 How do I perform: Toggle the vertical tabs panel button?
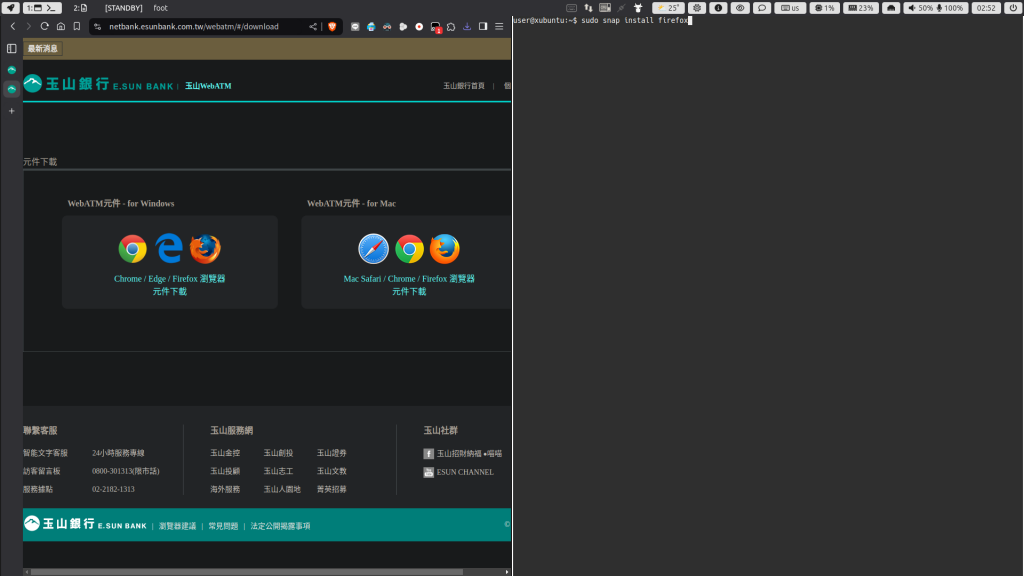pos(12,48)
